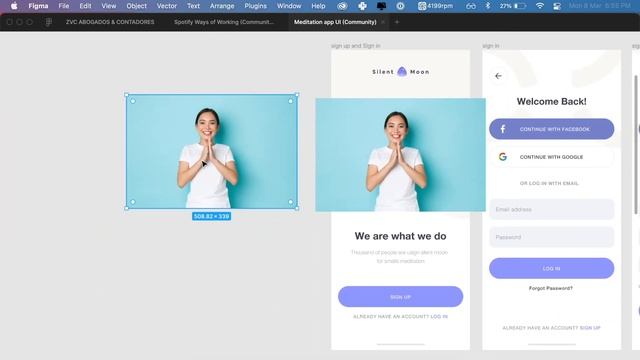
Task: Select the woman photo inside sign up frame
Action: [400, 155]
